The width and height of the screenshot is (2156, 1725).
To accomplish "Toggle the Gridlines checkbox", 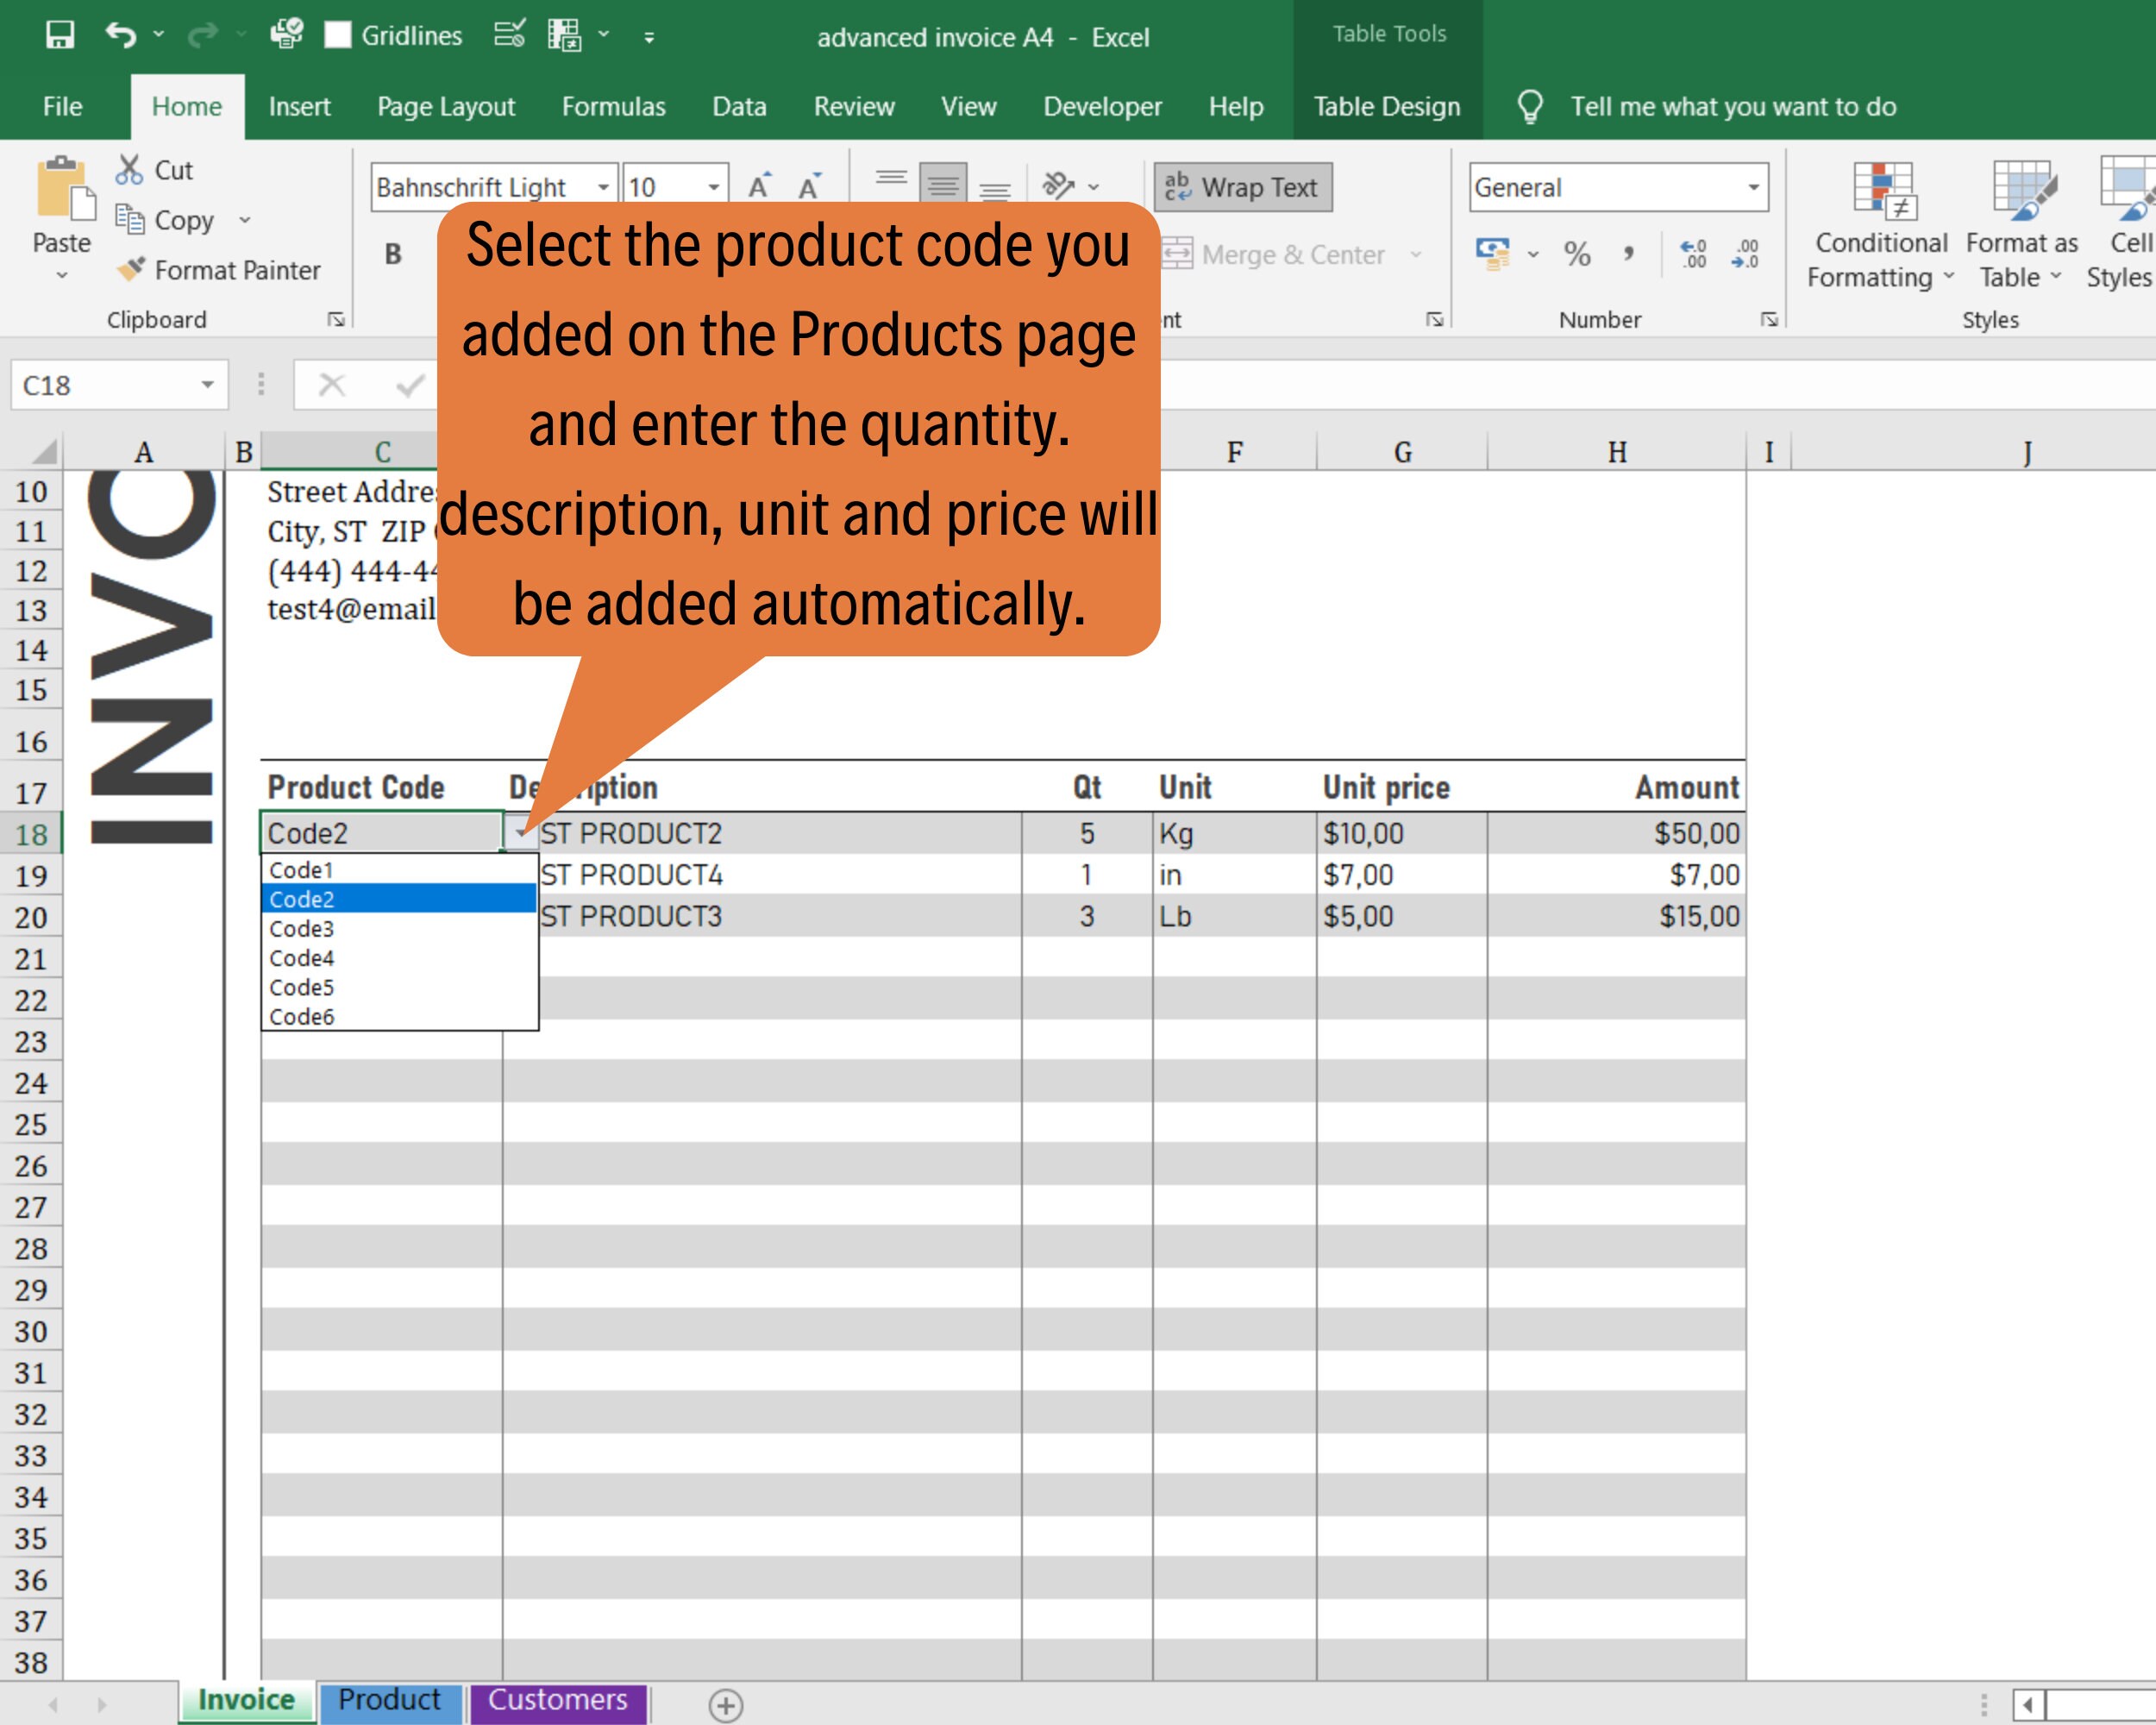I will 338,35.
